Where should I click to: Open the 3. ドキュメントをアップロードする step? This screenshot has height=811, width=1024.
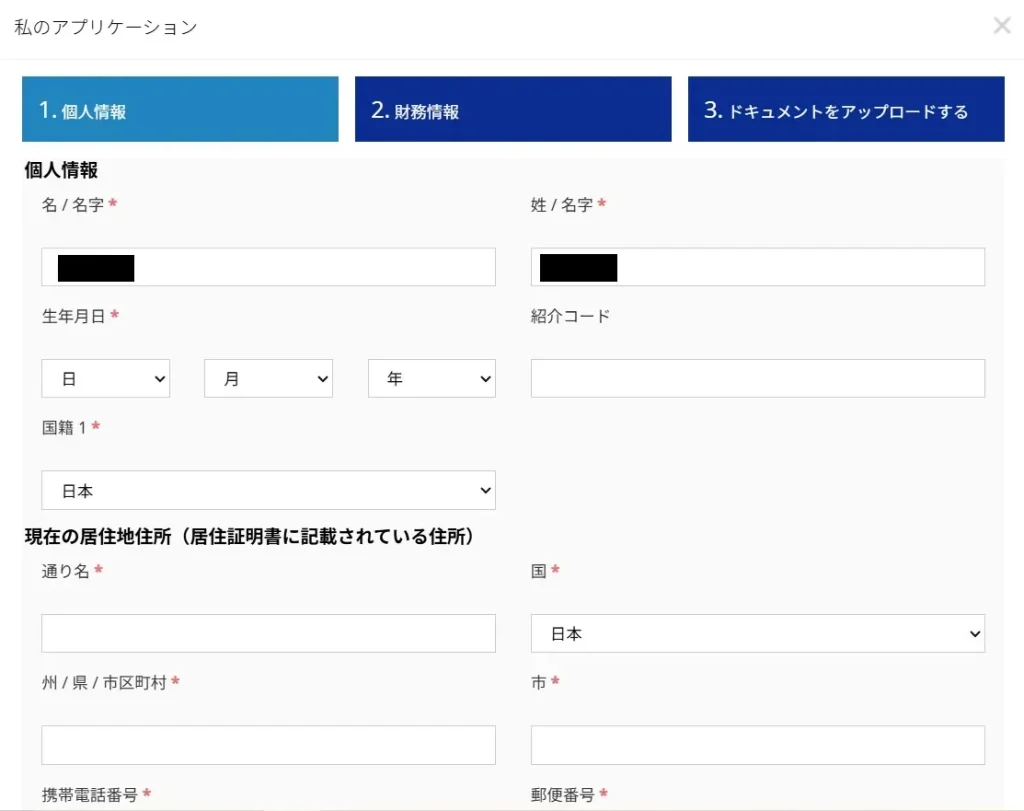pyautogui.click(x=845, y=110)
